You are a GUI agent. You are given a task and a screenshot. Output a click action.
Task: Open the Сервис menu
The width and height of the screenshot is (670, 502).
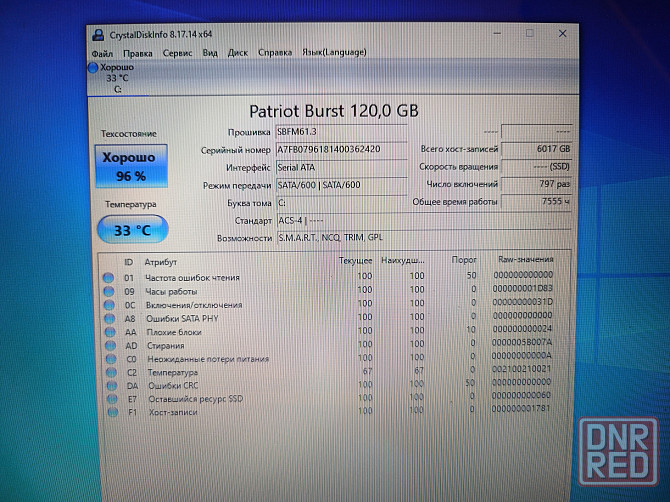click(x=177, y=53)
